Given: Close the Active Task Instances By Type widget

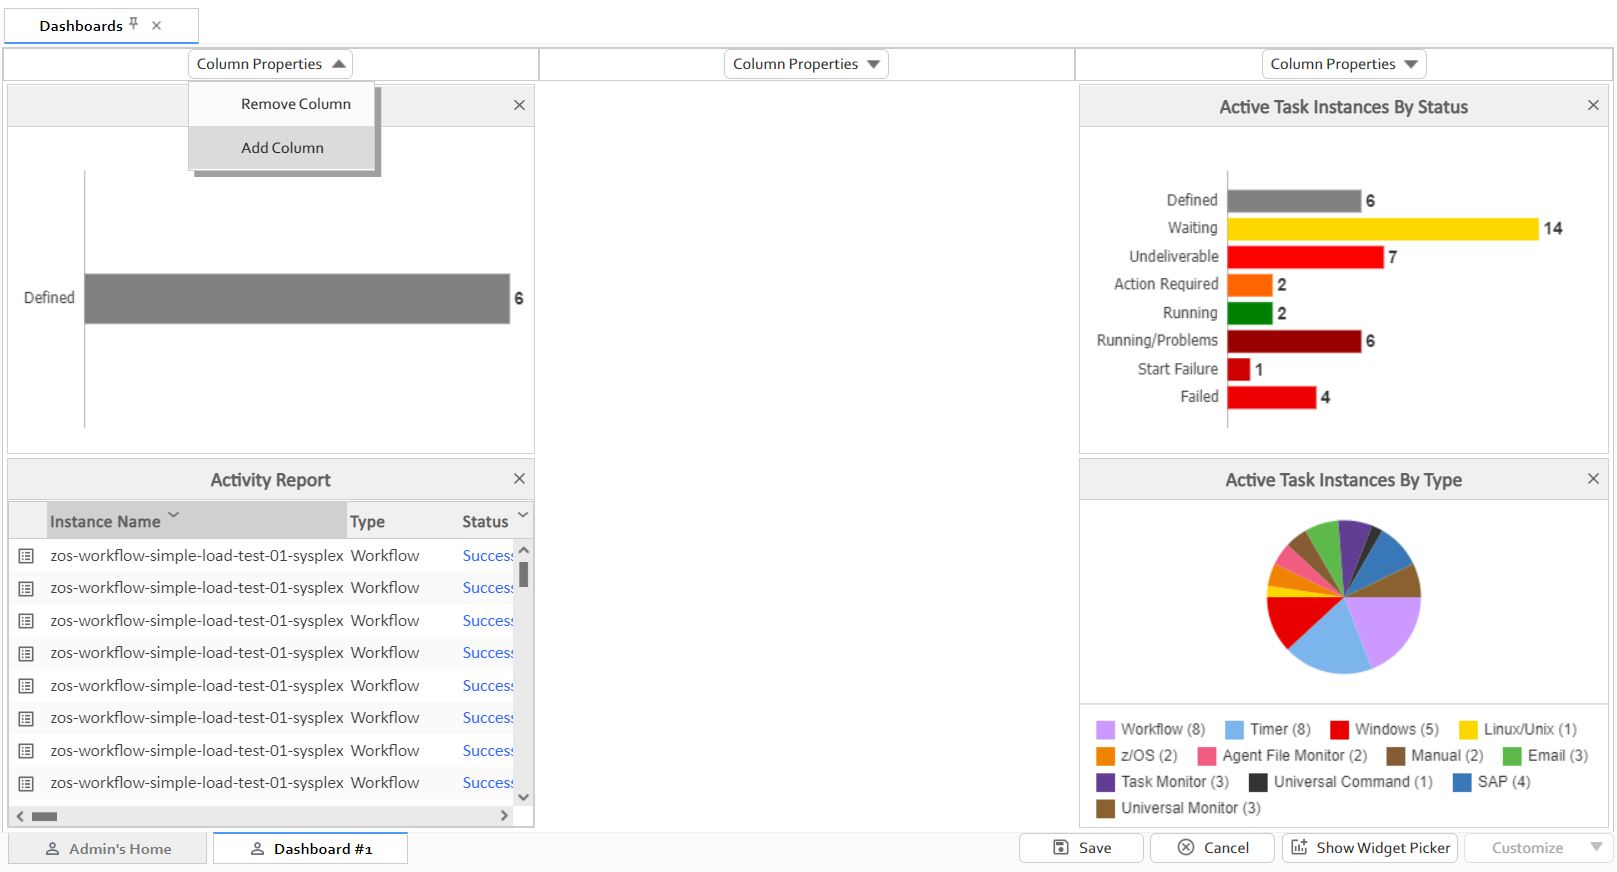Looking at the screenshot, I should click(1593, 479).
